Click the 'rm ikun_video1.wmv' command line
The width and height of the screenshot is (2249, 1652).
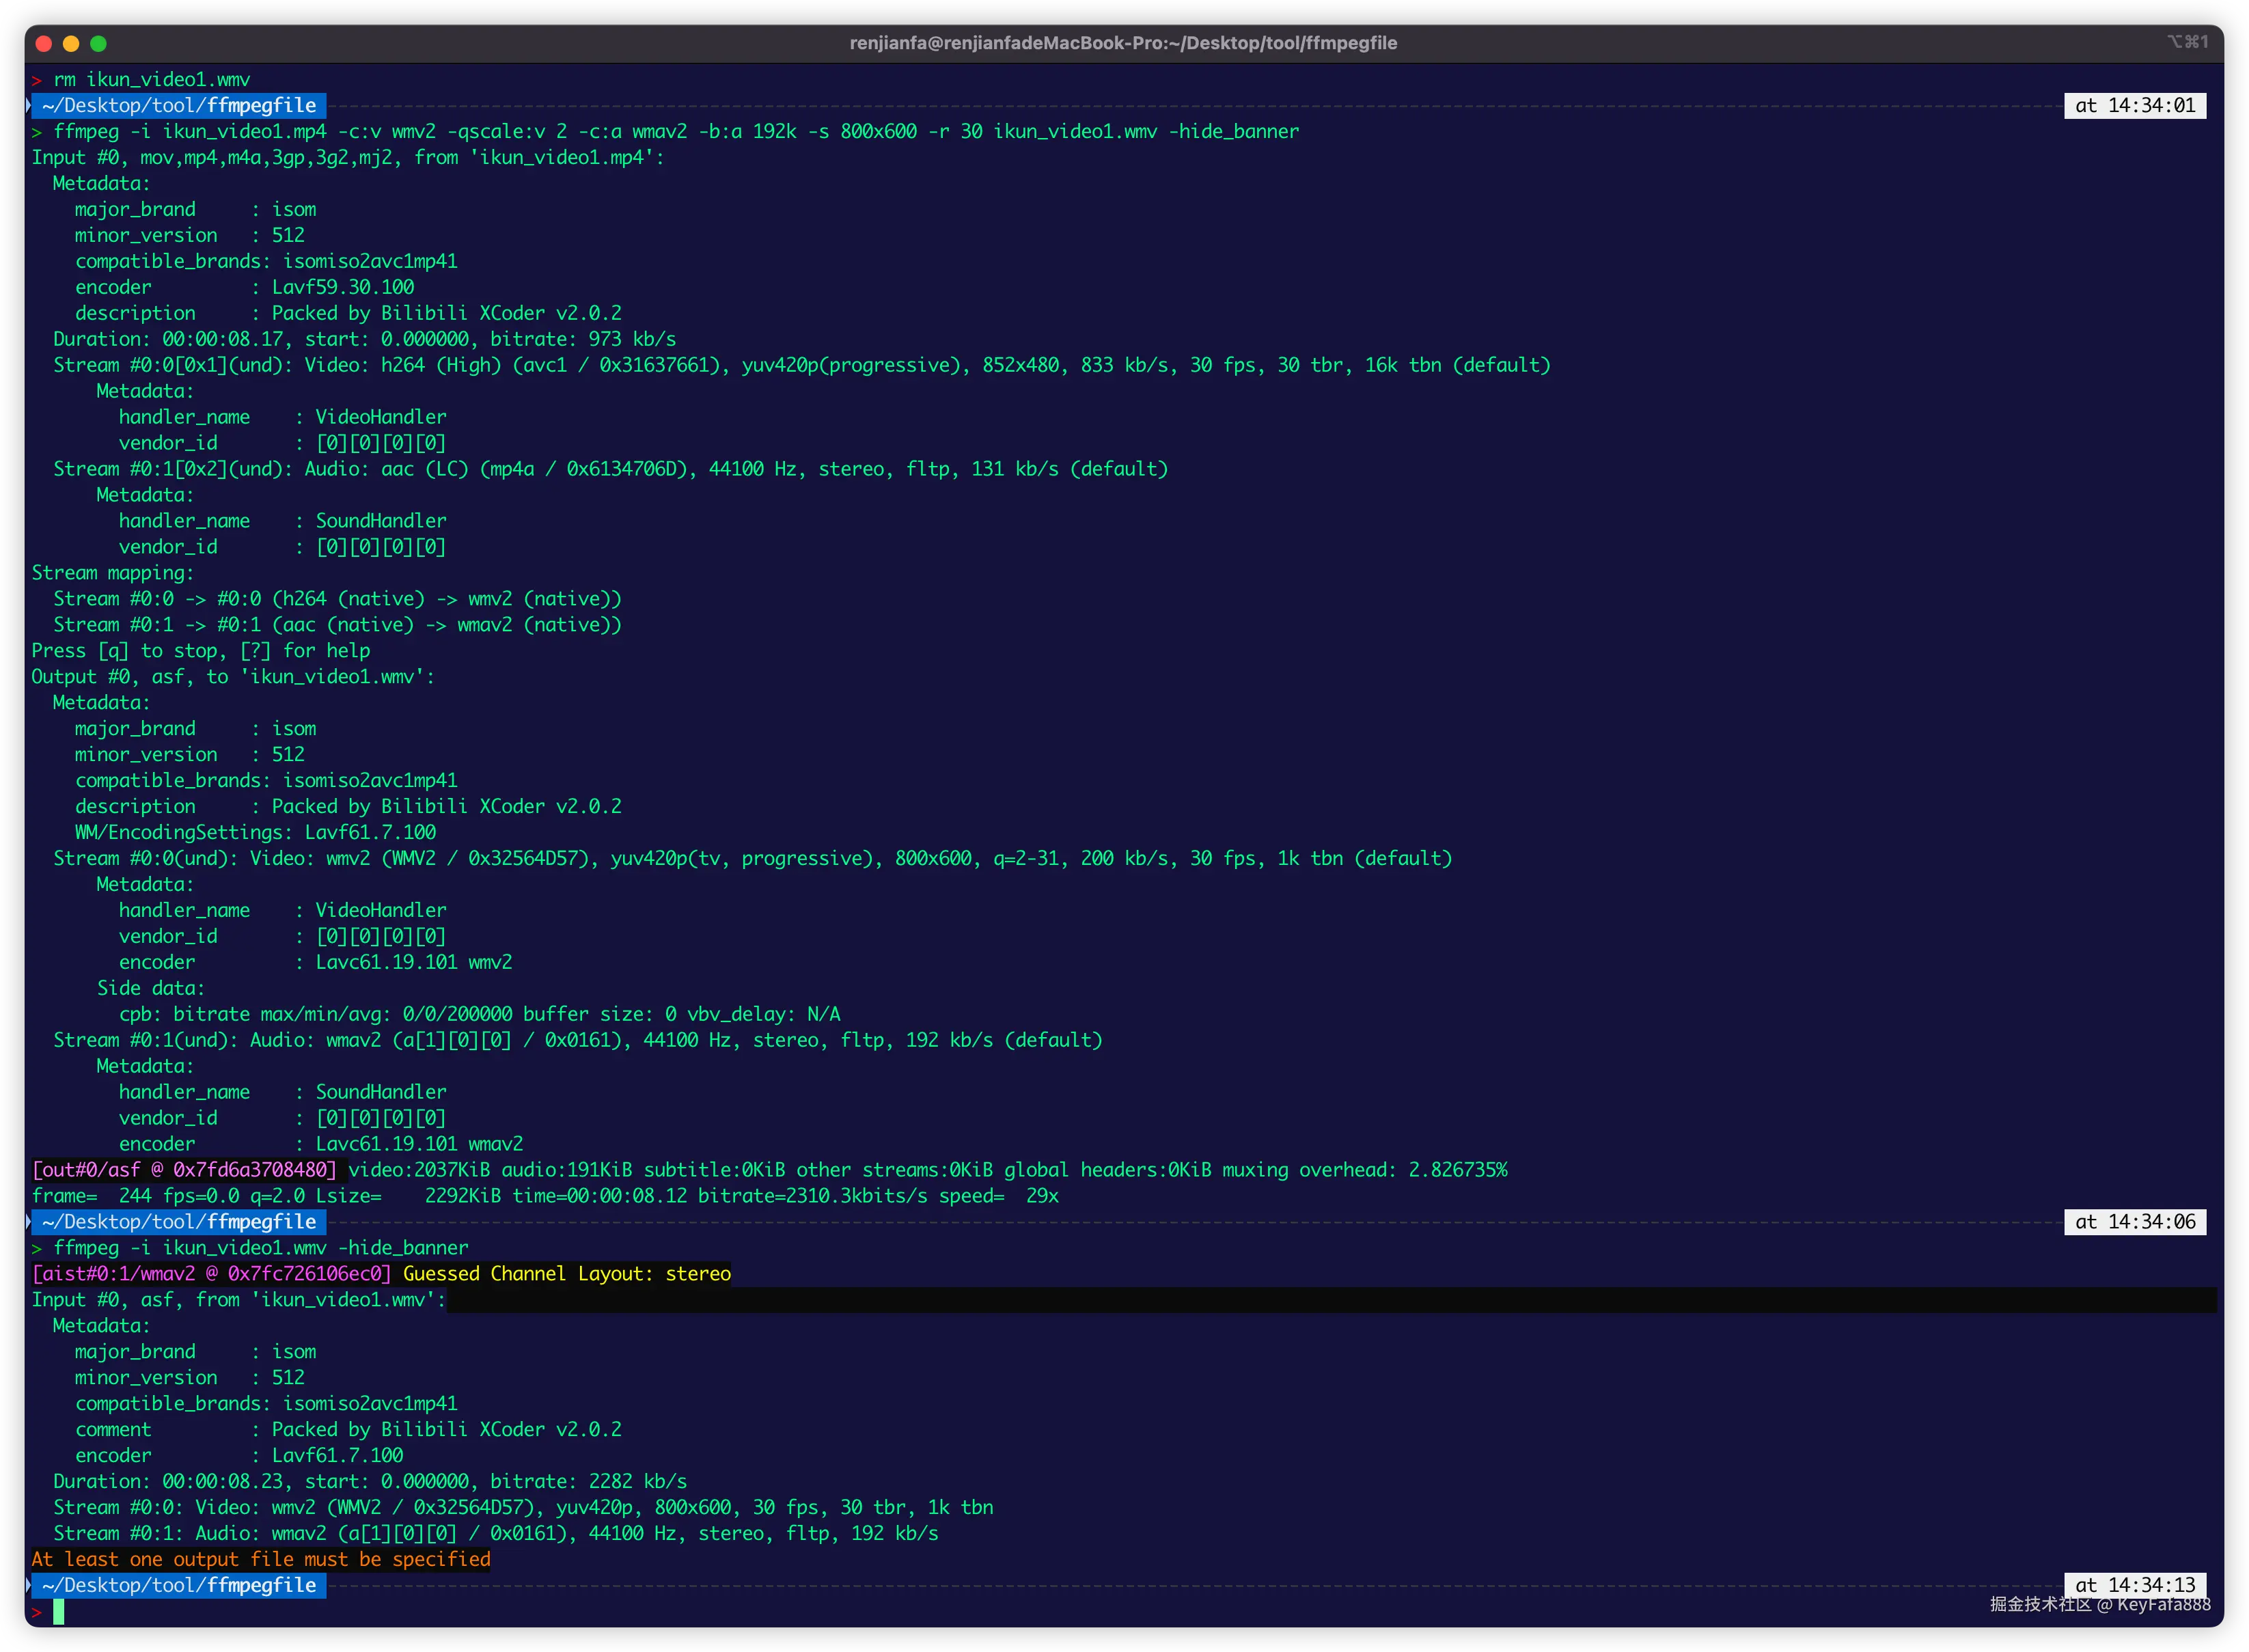[151, 80]
